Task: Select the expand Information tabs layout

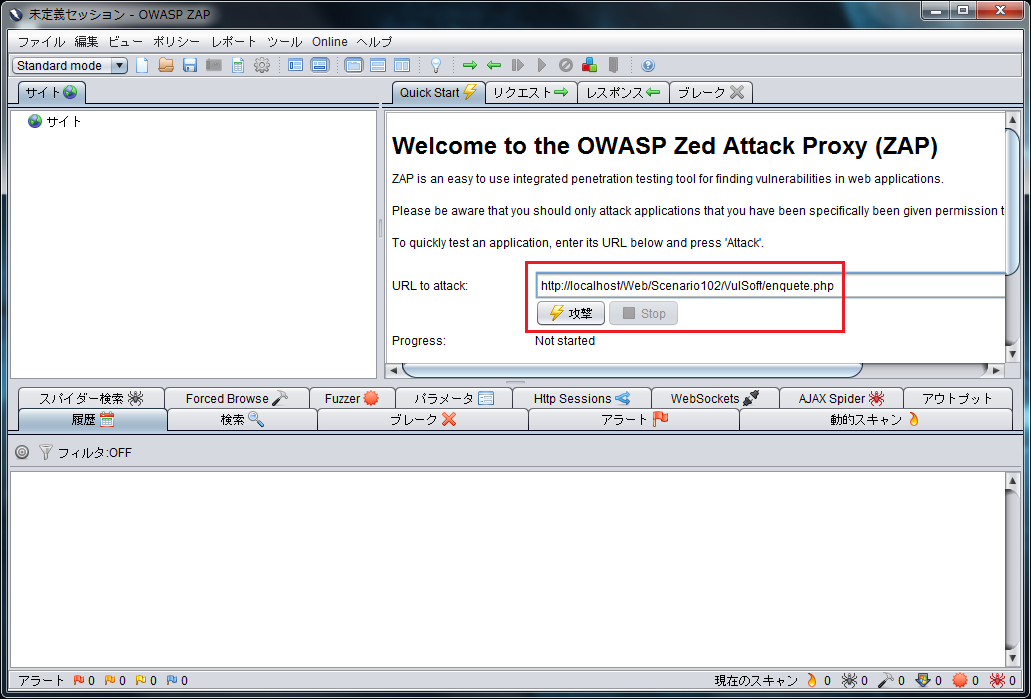Action: [x=378, y=65]
